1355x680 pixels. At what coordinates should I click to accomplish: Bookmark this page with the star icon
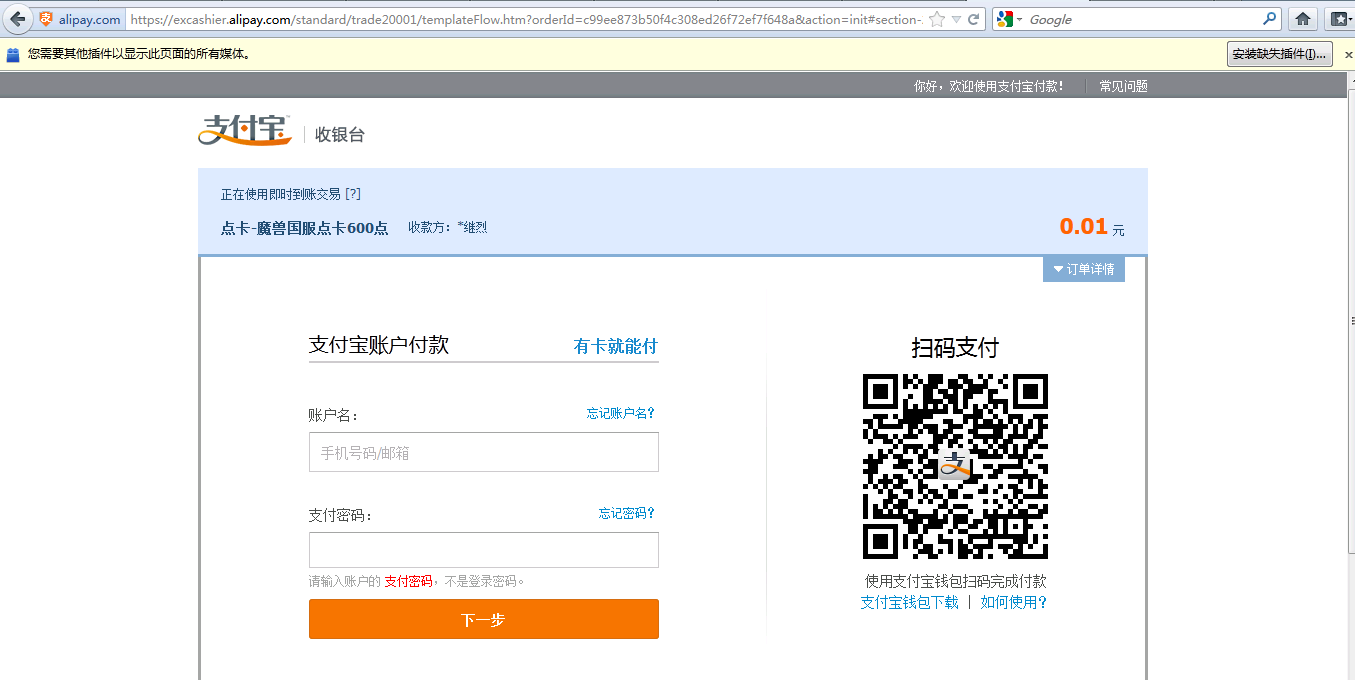936,19
